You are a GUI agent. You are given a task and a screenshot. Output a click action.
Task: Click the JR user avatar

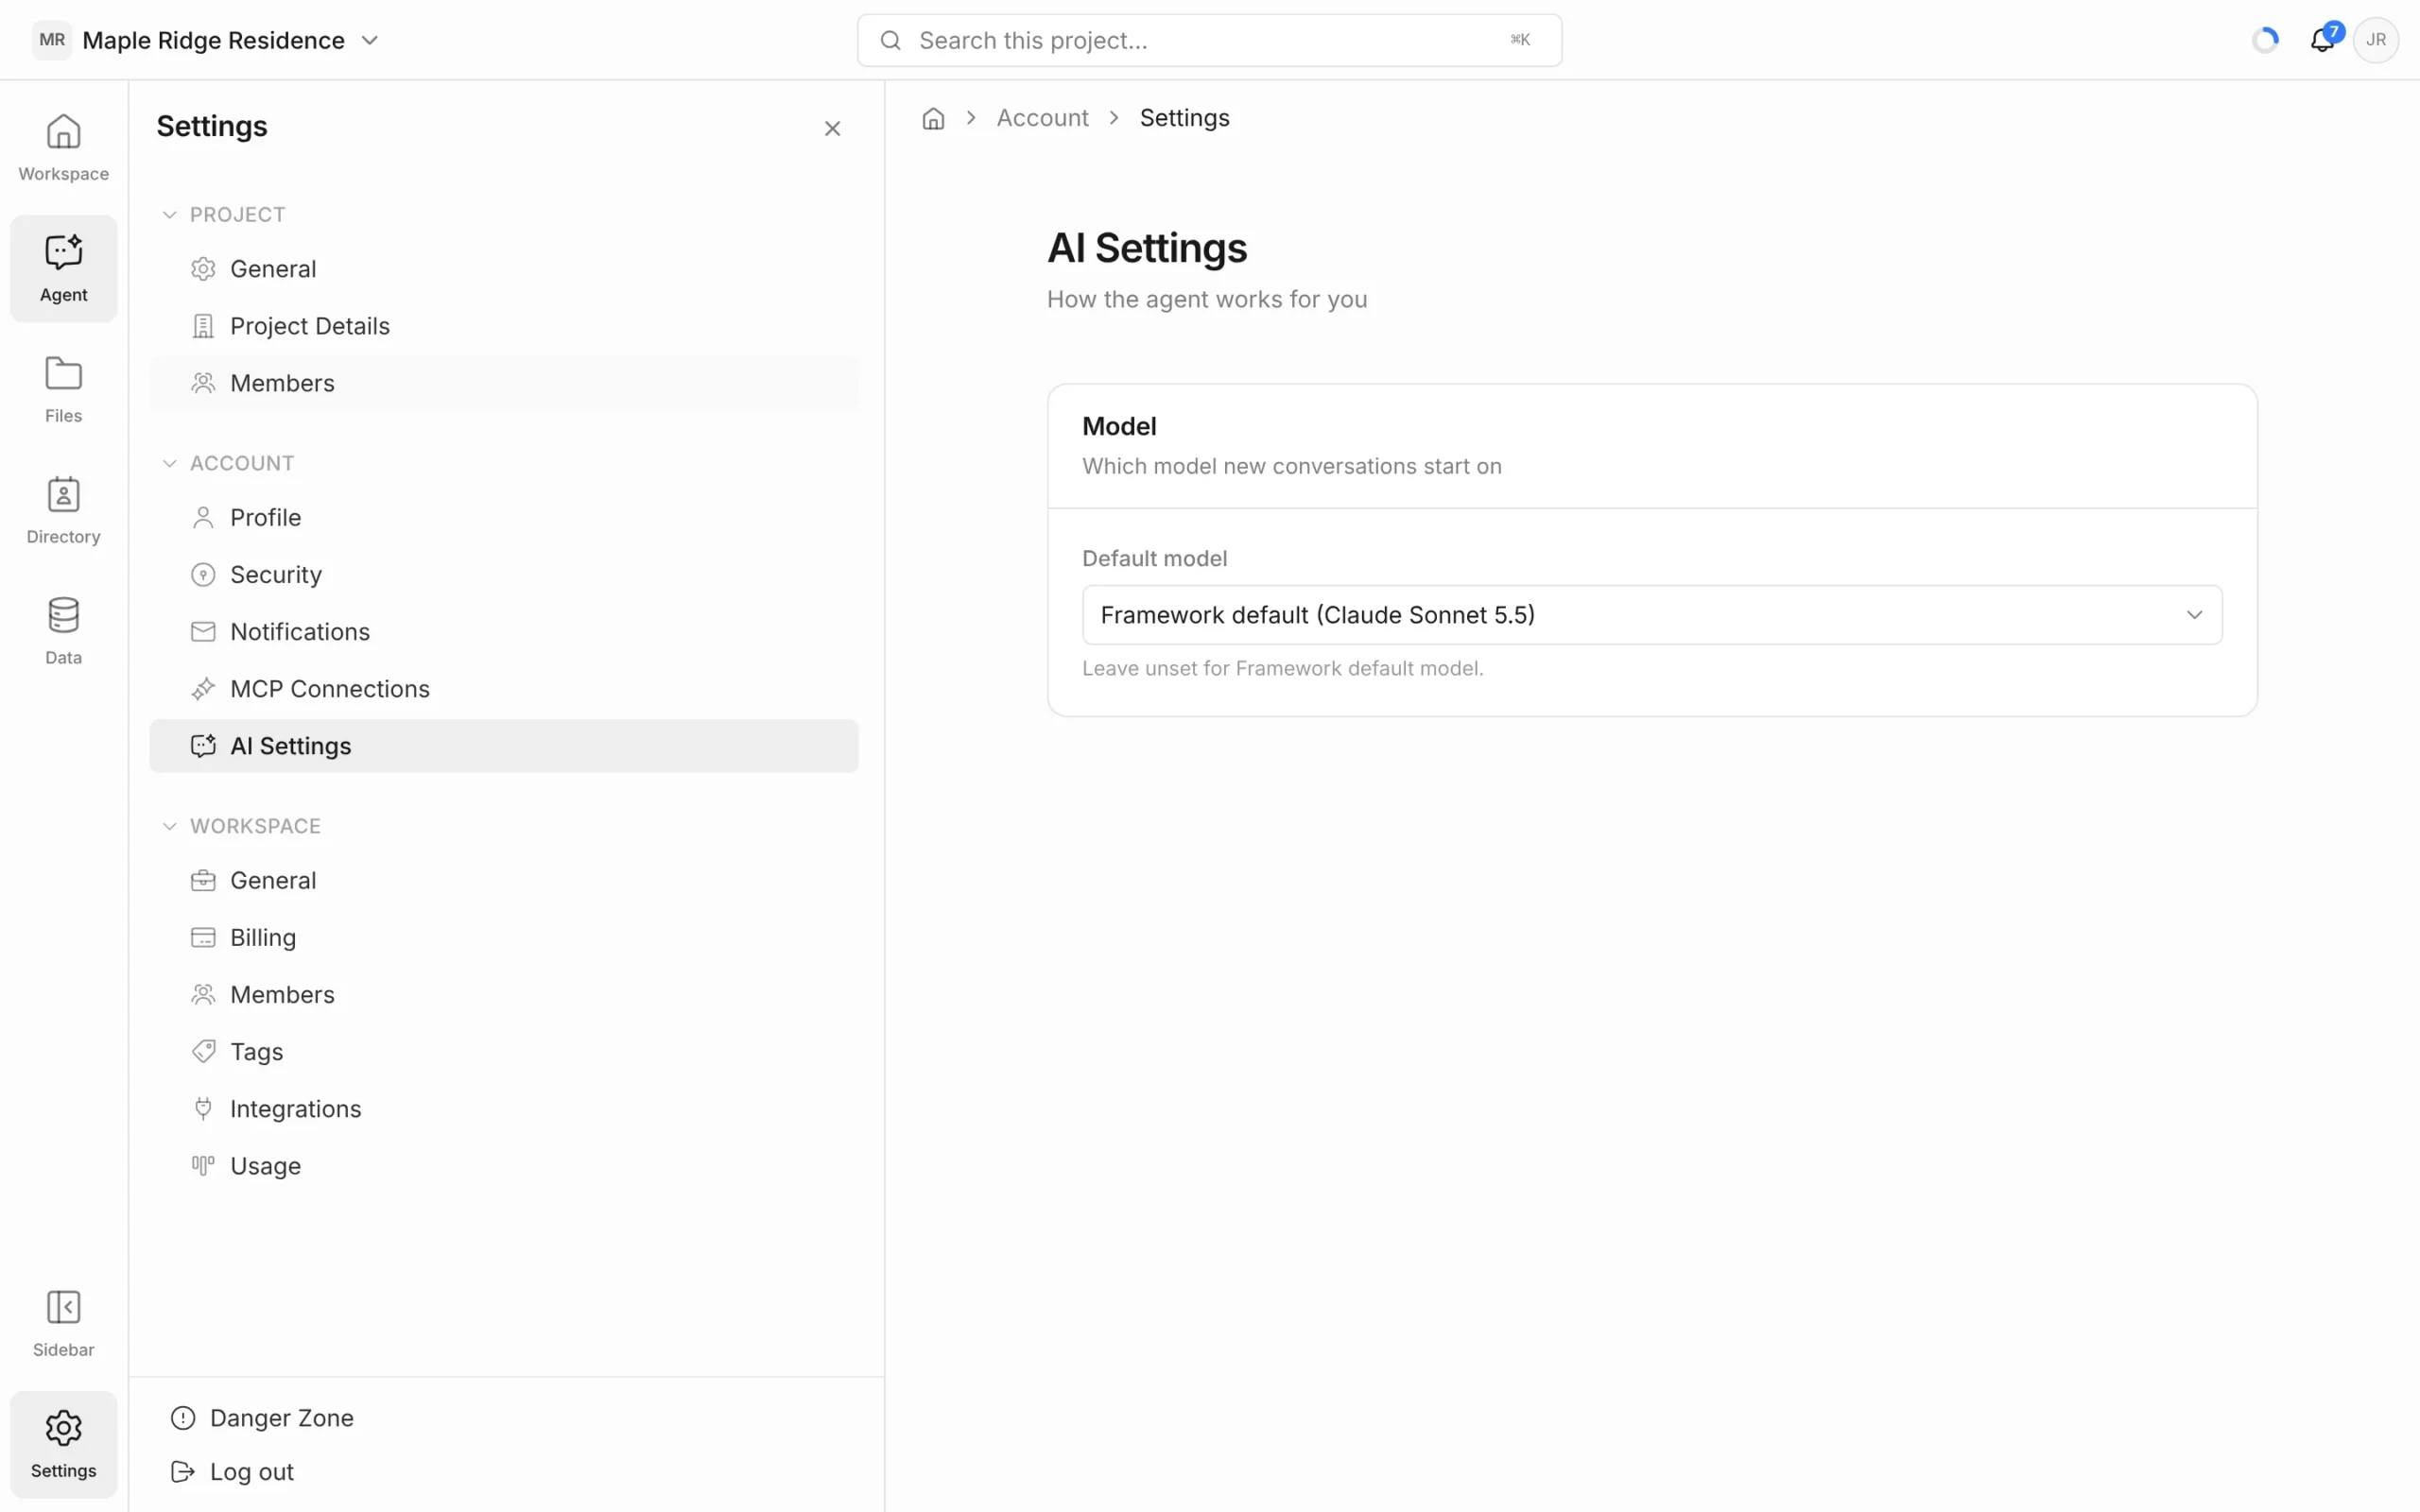click(x=2376, y=40)
